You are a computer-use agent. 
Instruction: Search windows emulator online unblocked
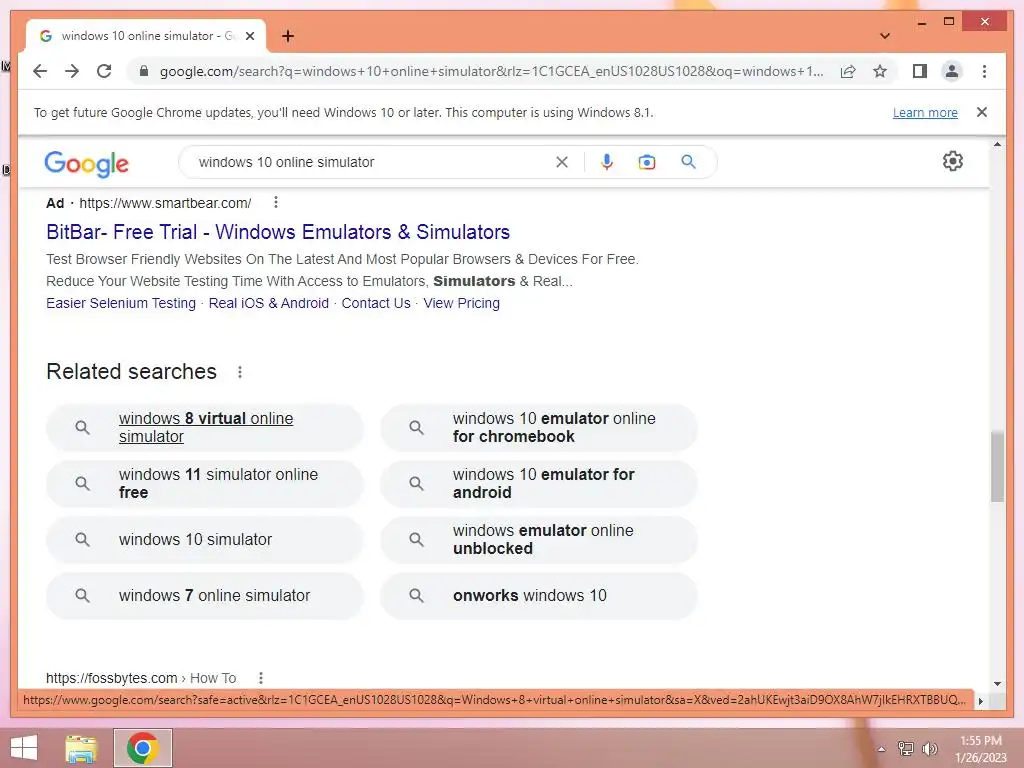click(x=539, y=540)
